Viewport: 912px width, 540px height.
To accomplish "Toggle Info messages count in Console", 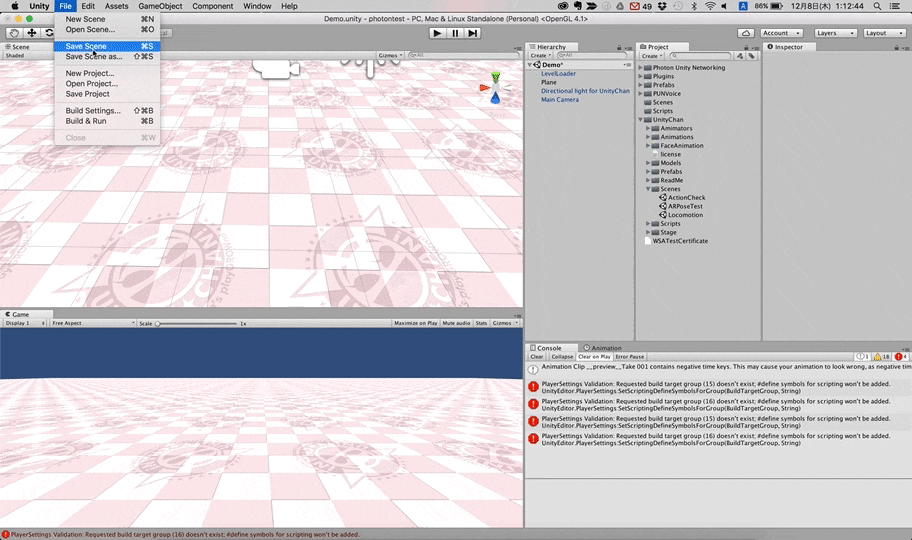I will click(x=862, y=357).
